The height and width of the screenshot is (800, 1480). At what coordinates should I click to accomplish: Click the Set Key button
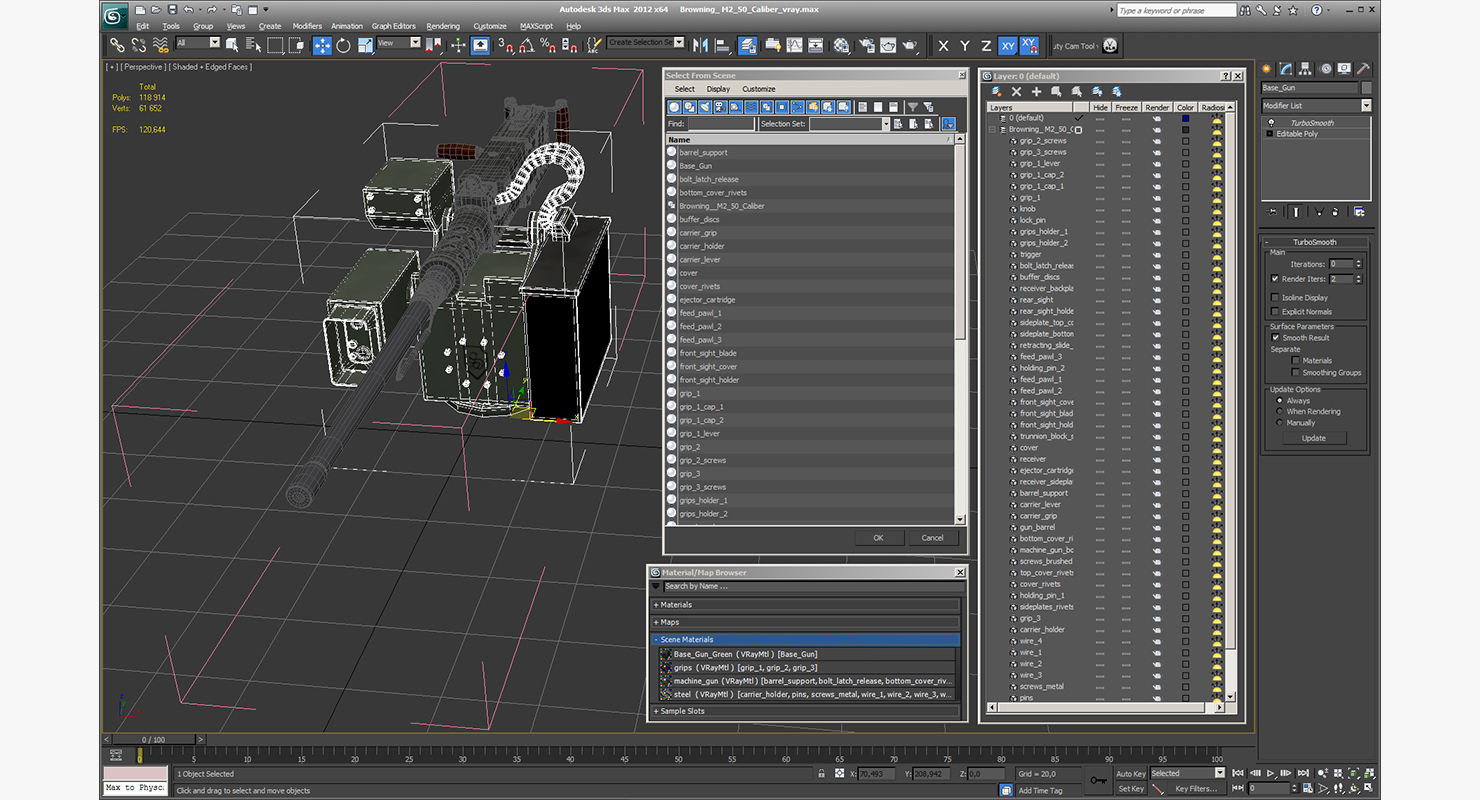click(x=1130, y=788)
